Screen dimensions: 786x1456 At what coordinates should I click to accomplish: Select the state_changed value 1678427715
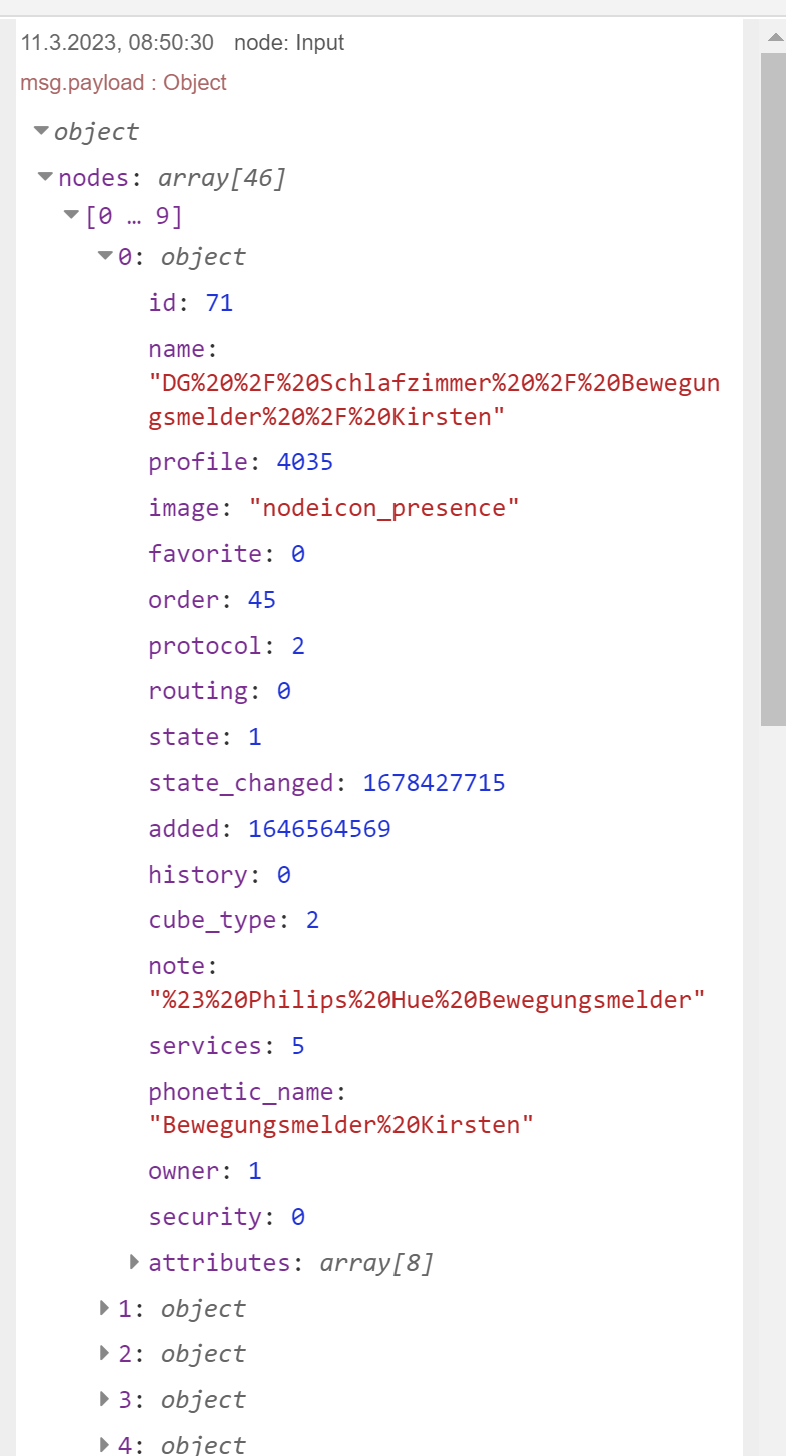click(x=434, y=783)
